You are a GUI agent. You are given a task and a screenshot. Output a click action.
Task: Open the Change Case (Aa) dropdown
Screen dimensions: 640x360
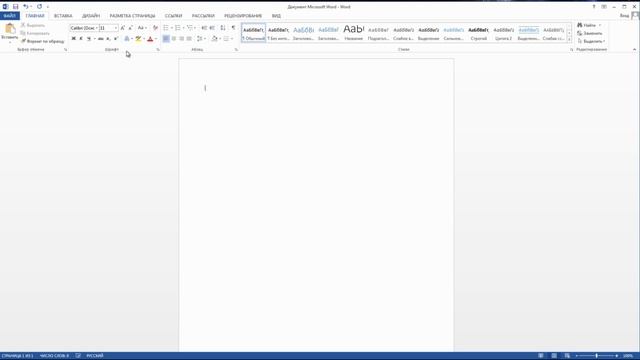(x=142, y=28)
